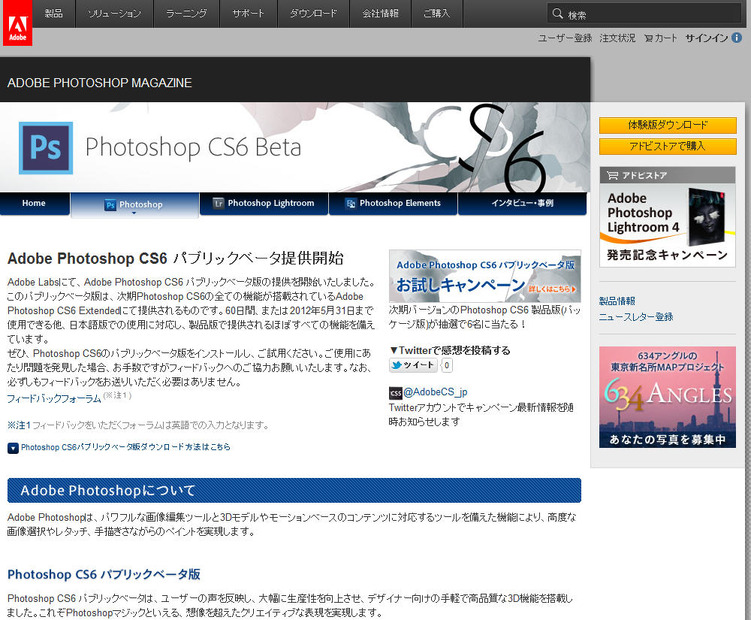
Task: Click the ▼Twitterで感想を投稿する text
Action: 450,350
